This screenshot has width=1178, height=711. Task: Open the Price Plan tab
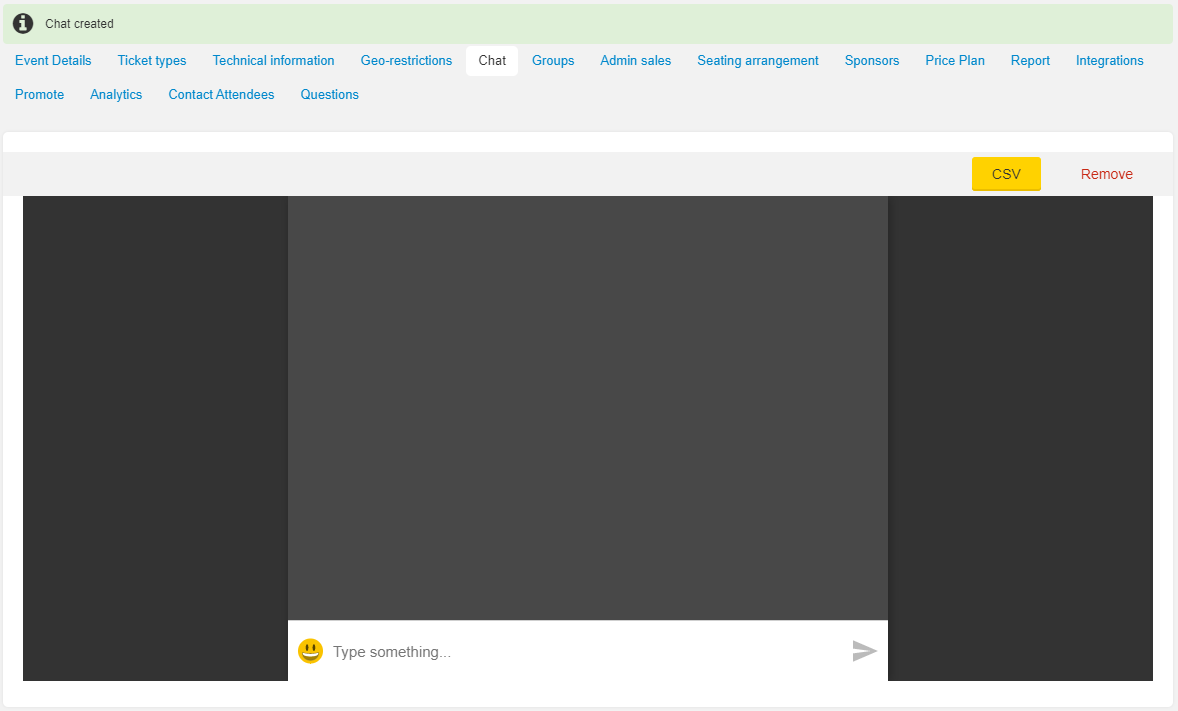tap(955, 61)
